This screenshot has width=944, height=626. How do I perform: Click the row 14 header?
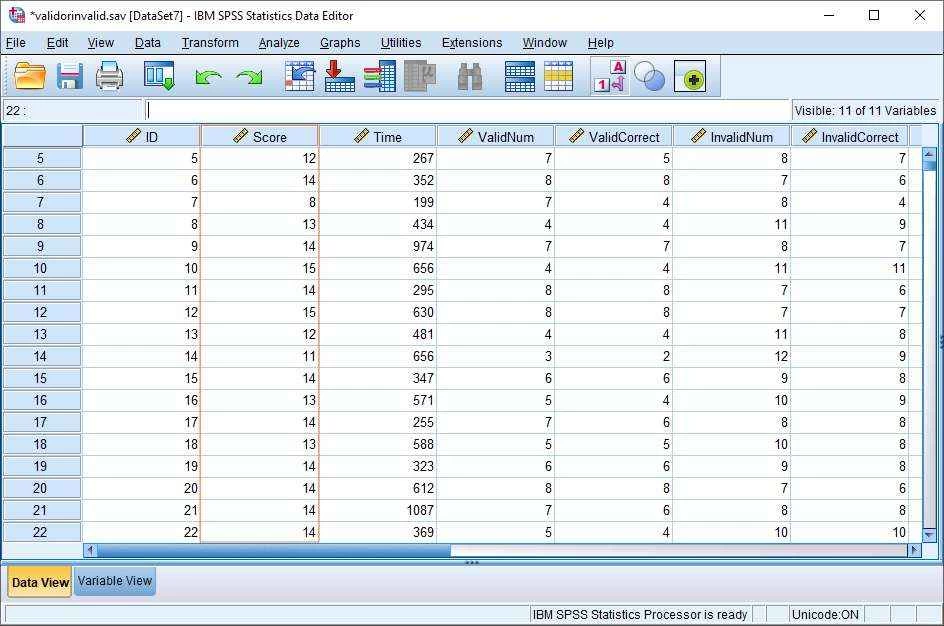pos(41,356)
